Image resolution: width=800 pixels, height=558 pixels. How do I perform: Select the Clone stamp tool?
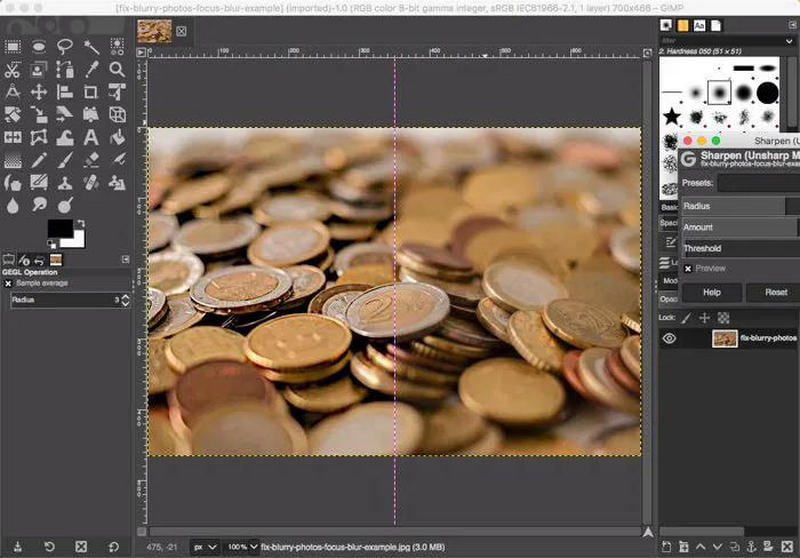pos(65,183)
